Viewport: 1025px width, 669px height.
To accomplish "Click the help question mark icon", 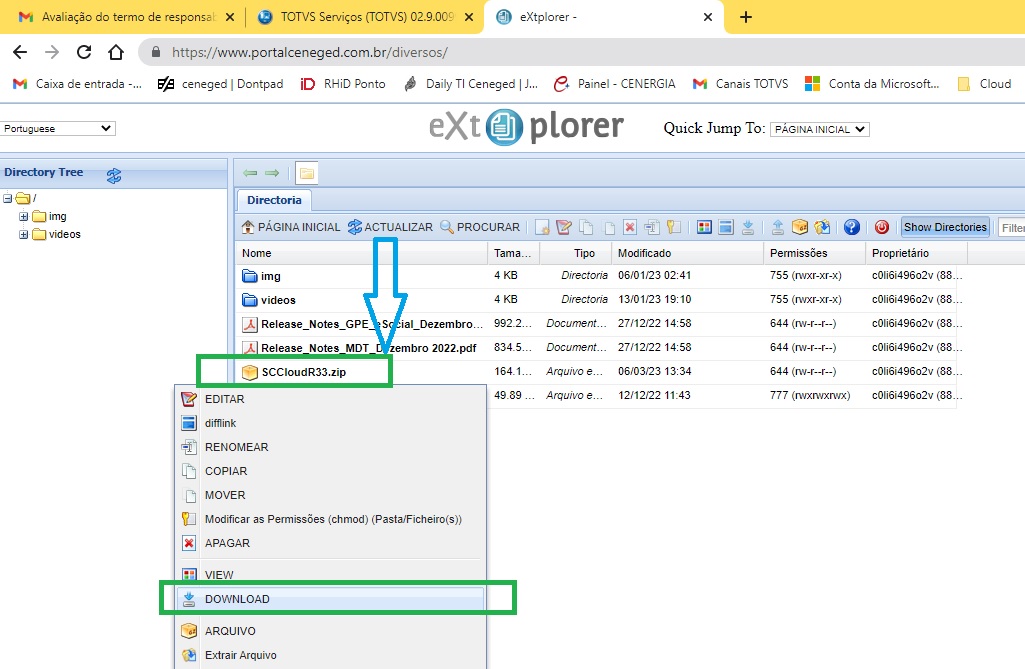I will (852, 227).
